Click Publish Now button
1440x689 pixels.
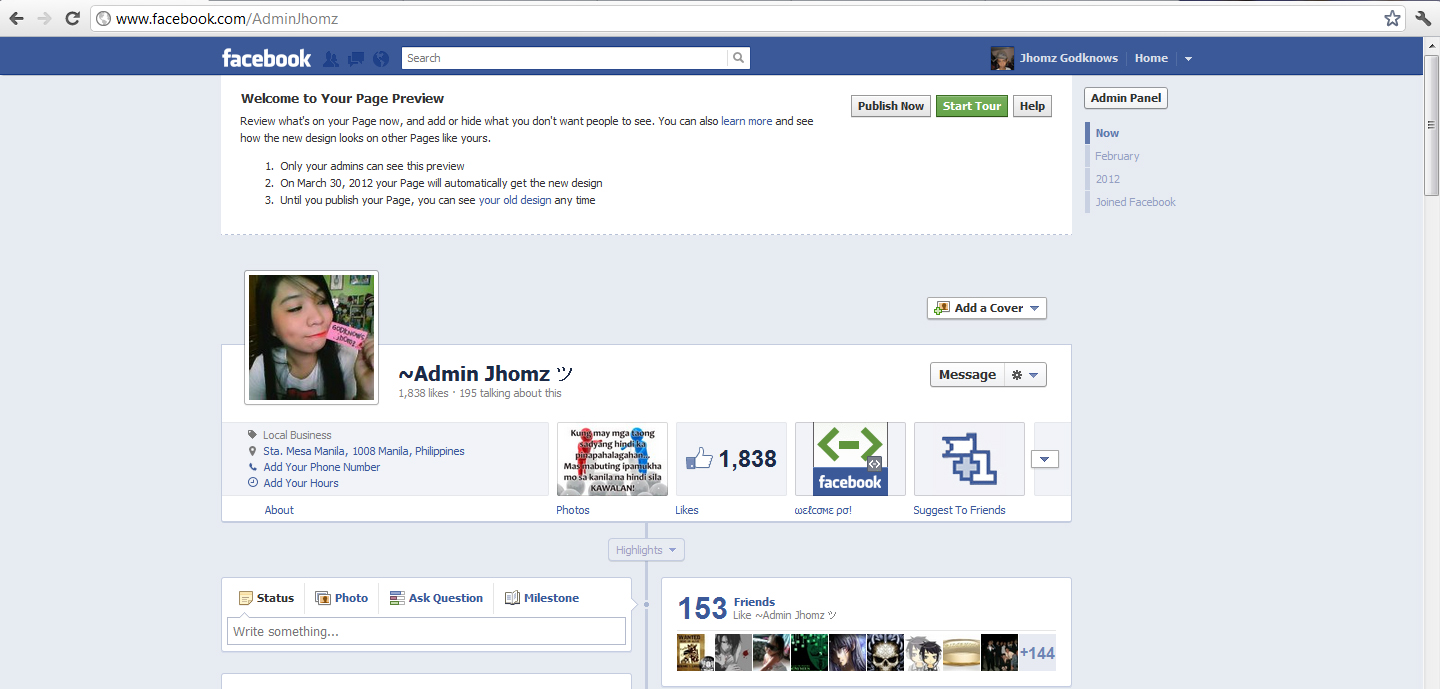click(x=891, y=106)
